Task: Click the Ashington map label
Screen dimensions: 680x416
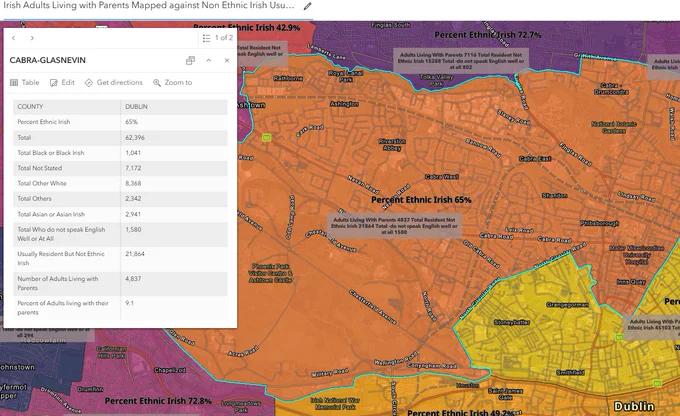Action: click(x=344, y=104)
